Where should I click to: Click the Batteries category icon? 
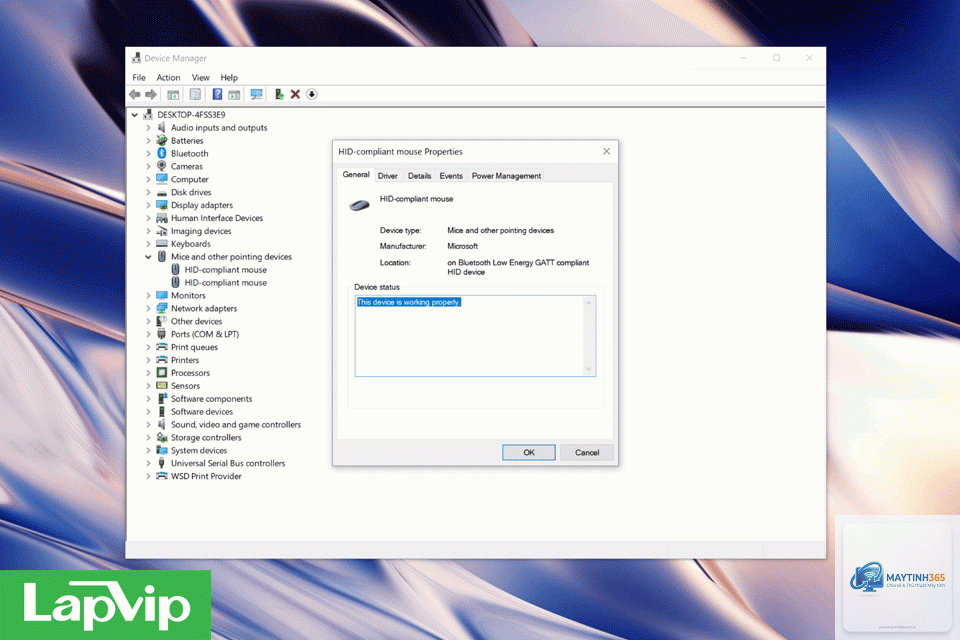point(162,140)
